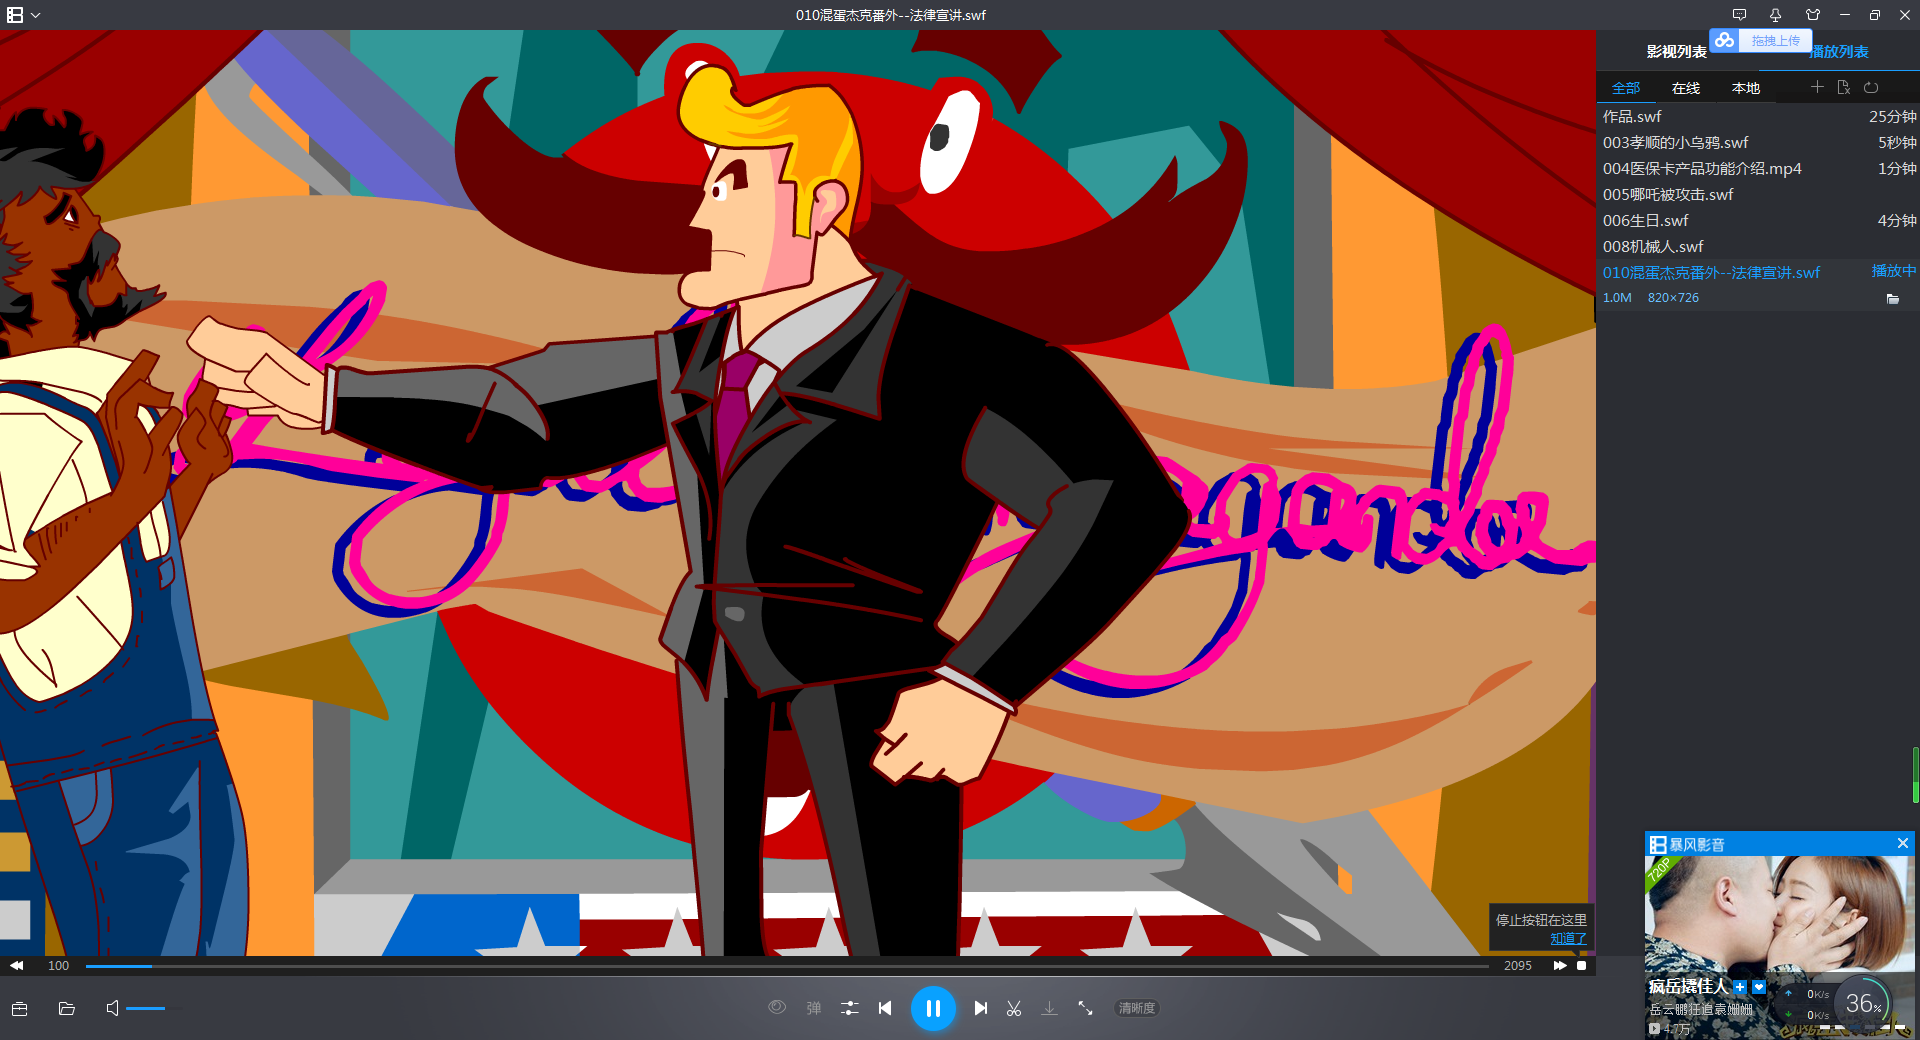Select 008机械人.swf in the playlist

click(x=1758, y=246)
